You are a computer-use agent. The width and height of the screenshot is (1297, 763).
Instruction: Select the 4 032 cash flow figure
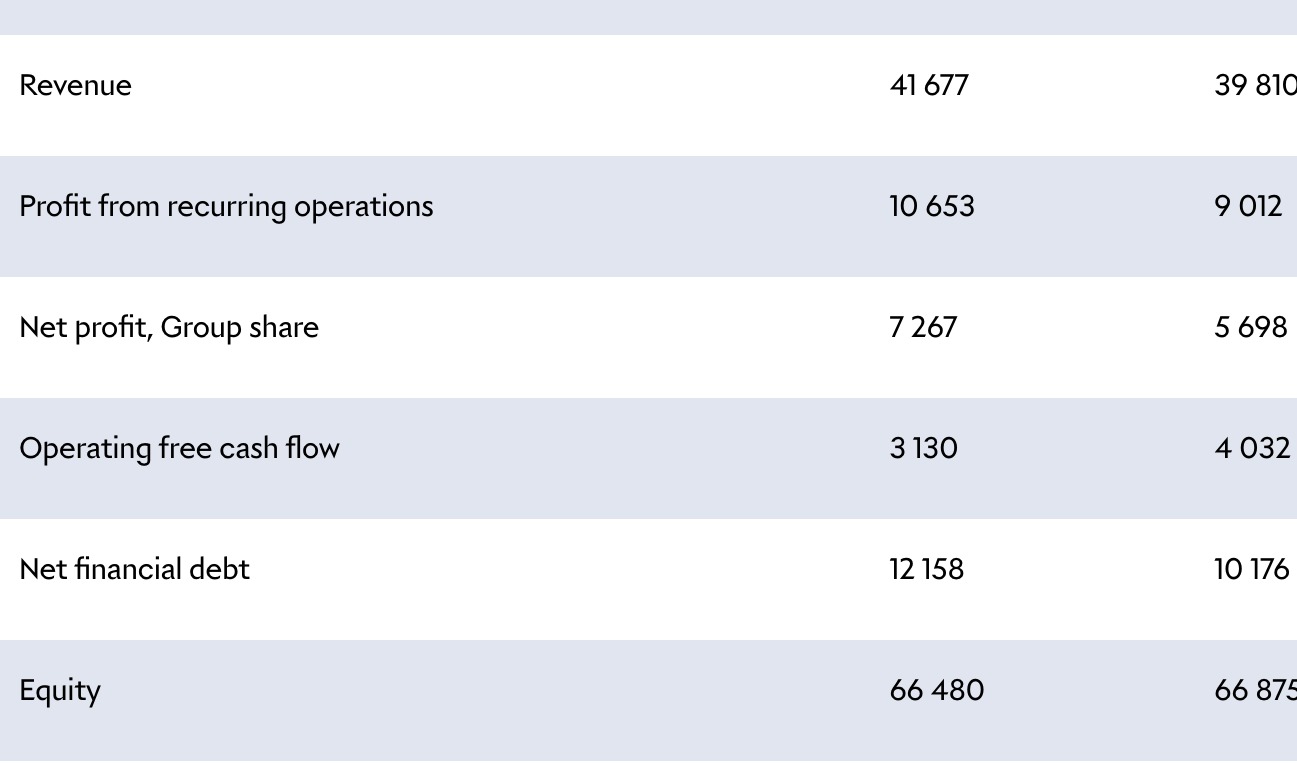coord(1252,448)
